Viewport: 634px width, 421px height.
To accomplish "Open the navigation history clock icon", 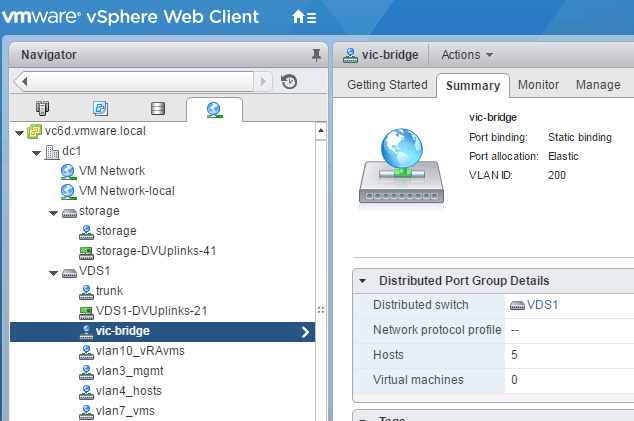I will coord(289,82).
